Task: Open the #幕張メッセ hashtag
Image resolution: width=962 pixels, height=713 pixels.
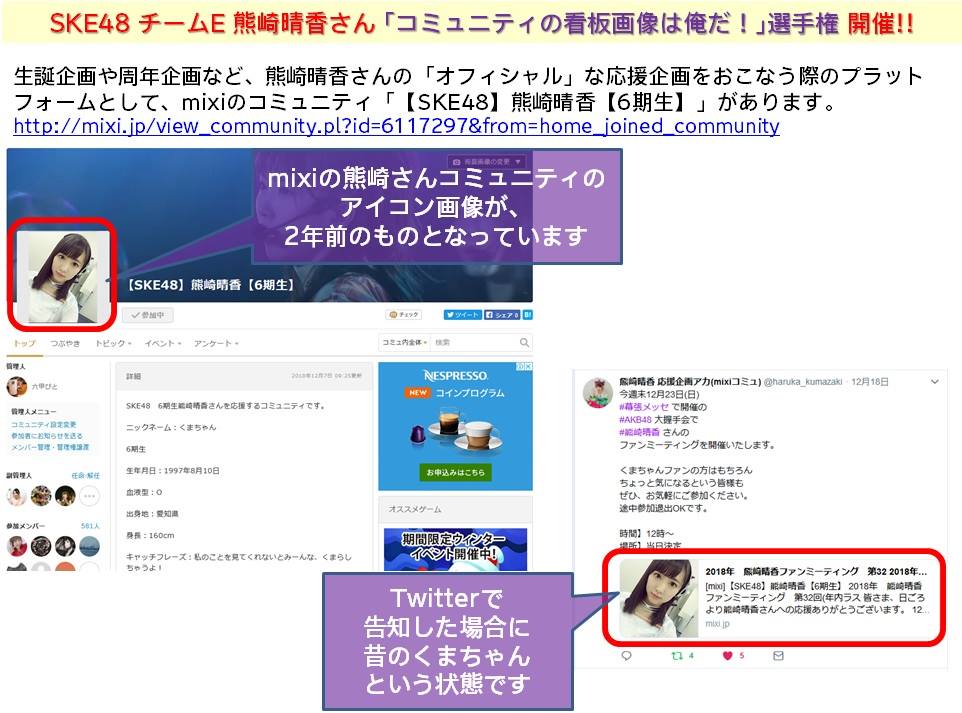Action: pyautogui.click(x=644, y=407)
